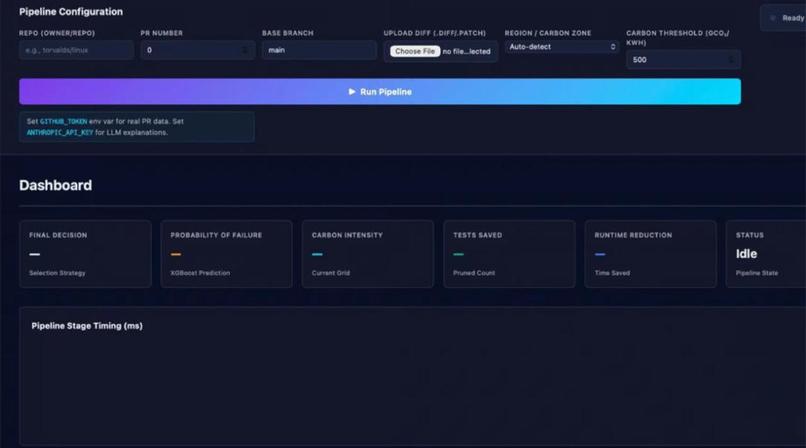This screenshot has width=806, height=448.
Task: Click the Runtime Reduction card
Action: pyautogui.click(x=651, y=254)
